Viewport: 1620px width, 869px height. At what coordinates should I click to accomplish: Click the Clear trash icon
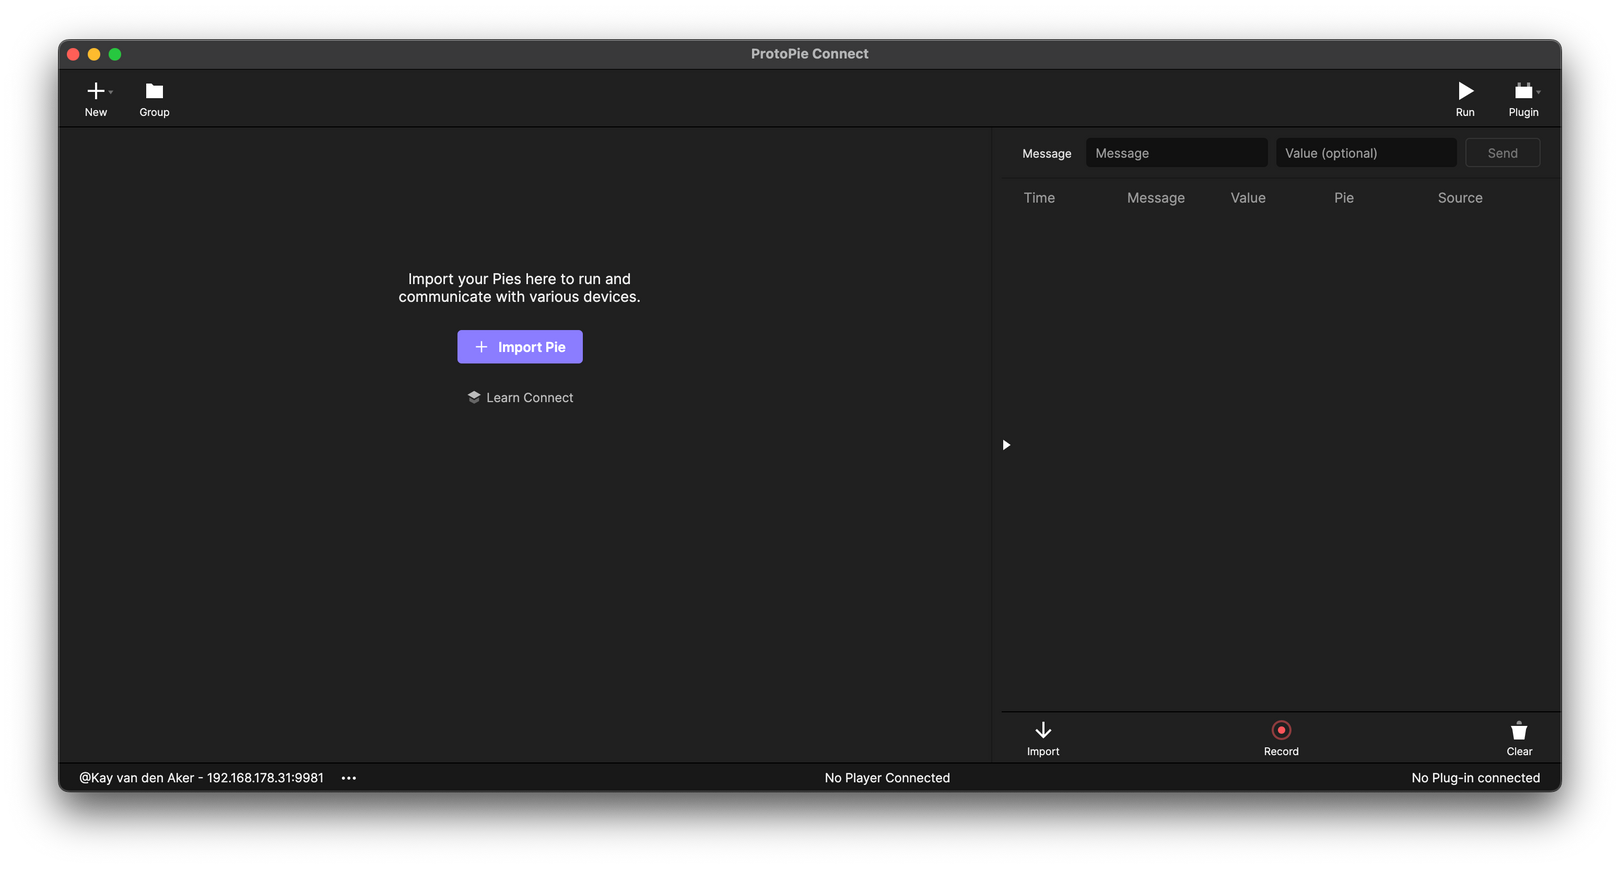[1519, 731]
